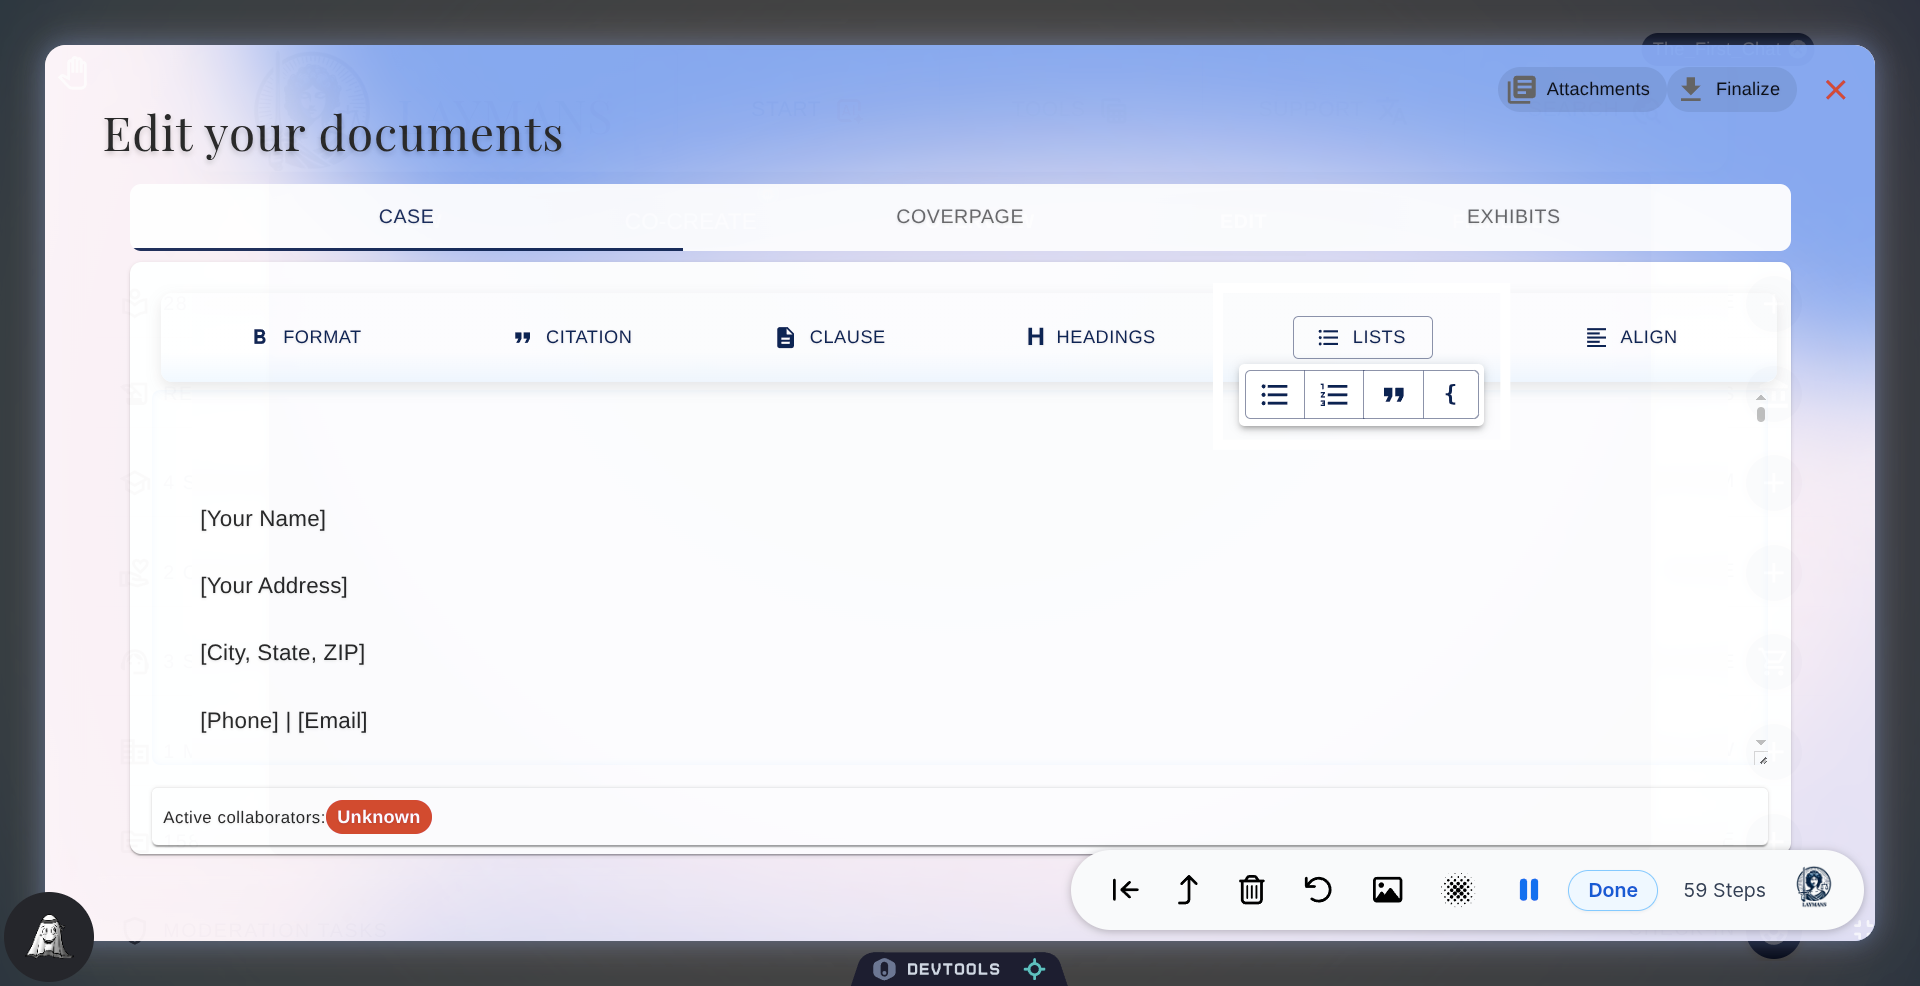Viewport: 1920px width, 986px height.
Task: Collapse the LISTS options menu
Action: tap(1363, 337)
